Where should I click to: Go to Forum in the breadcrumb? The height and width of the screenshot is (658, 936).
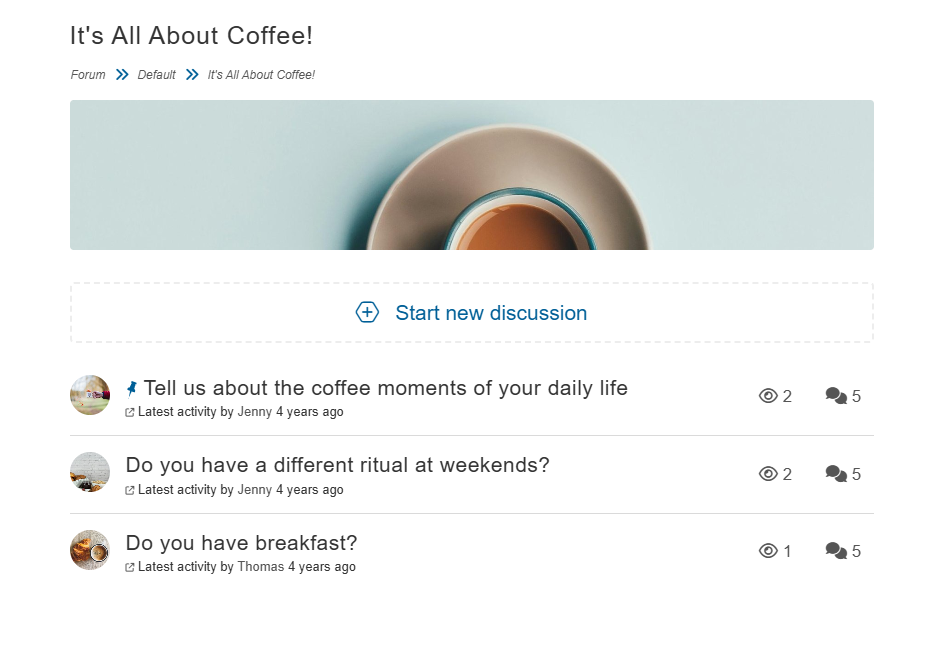(88, 75)
